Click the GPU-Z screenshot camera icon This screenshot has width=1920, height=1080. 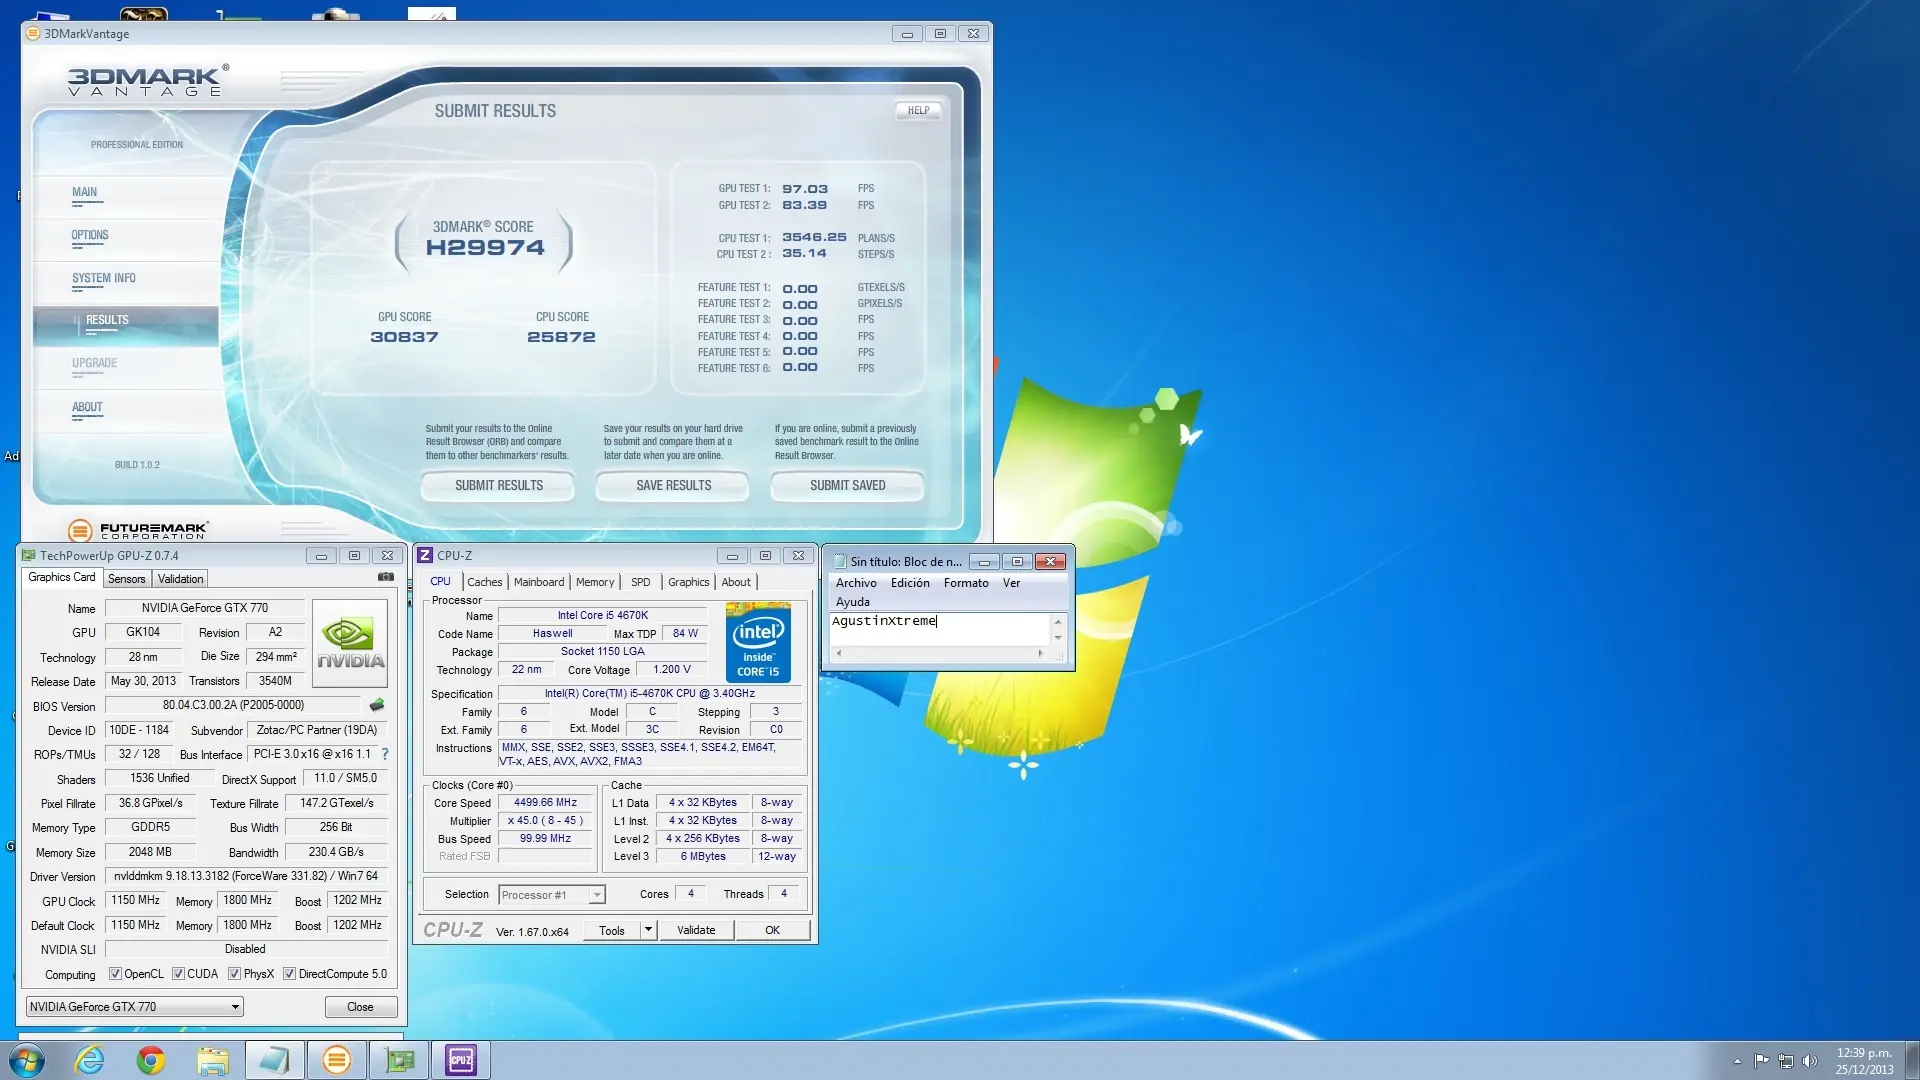(386, 577)
